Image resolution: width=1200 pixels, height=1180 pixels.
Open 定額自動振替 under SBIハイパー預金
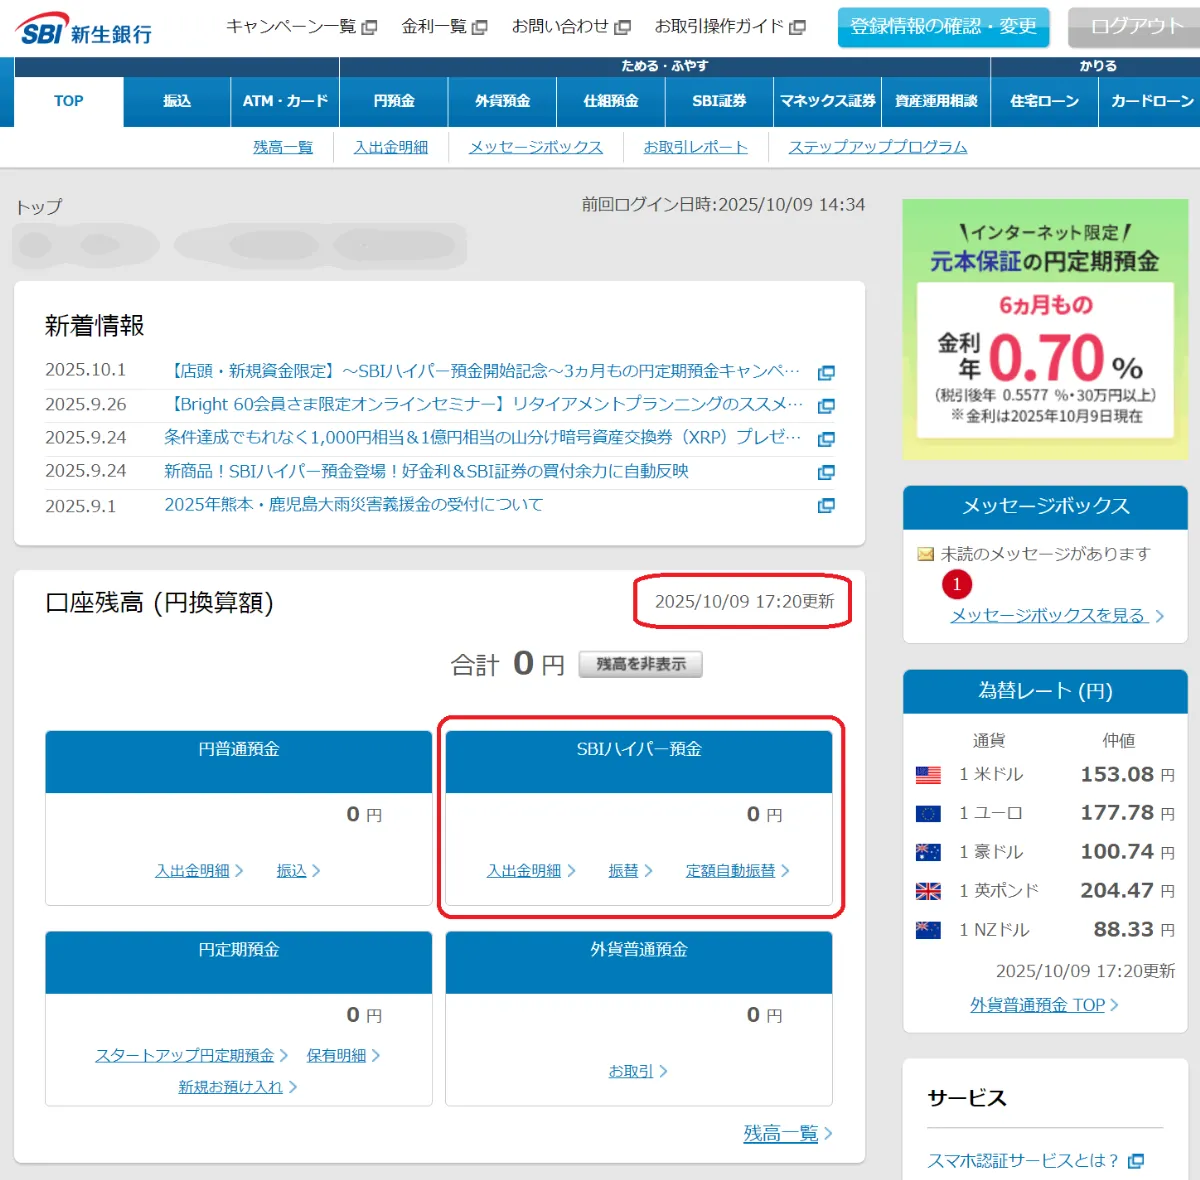point(730,871)
